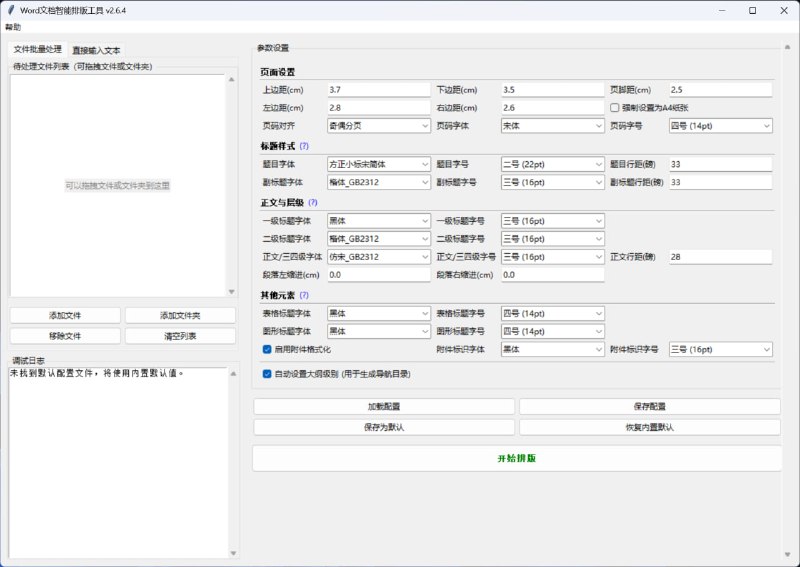Click the 段落右缩进(cm) input field
The height and width of the screenshot is (567, 800).
click(553, 275)
